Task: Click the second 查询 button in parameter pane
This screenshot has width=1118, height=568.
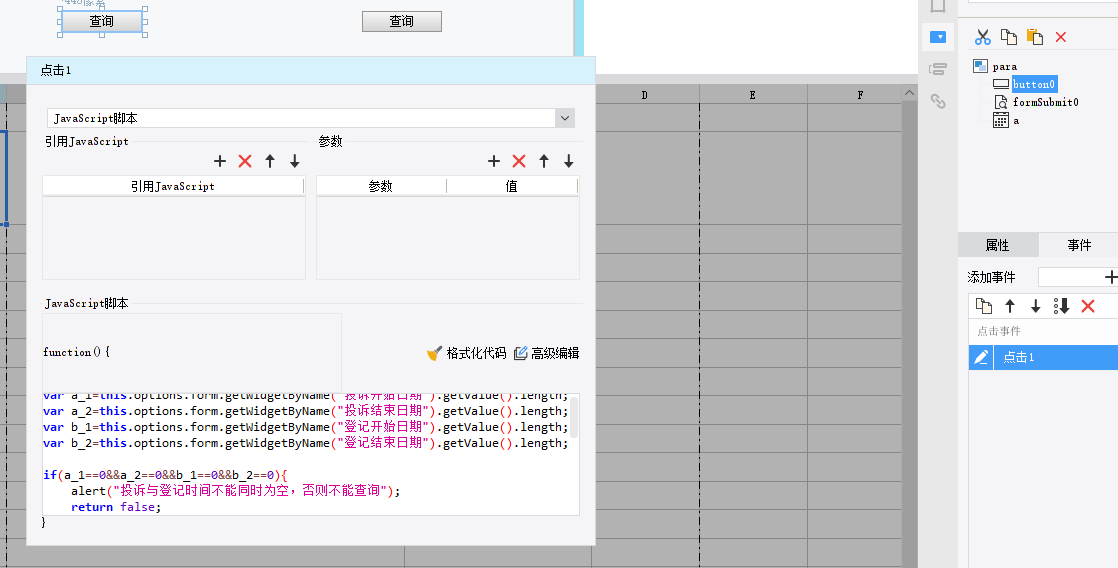Action: click(401, 21)
